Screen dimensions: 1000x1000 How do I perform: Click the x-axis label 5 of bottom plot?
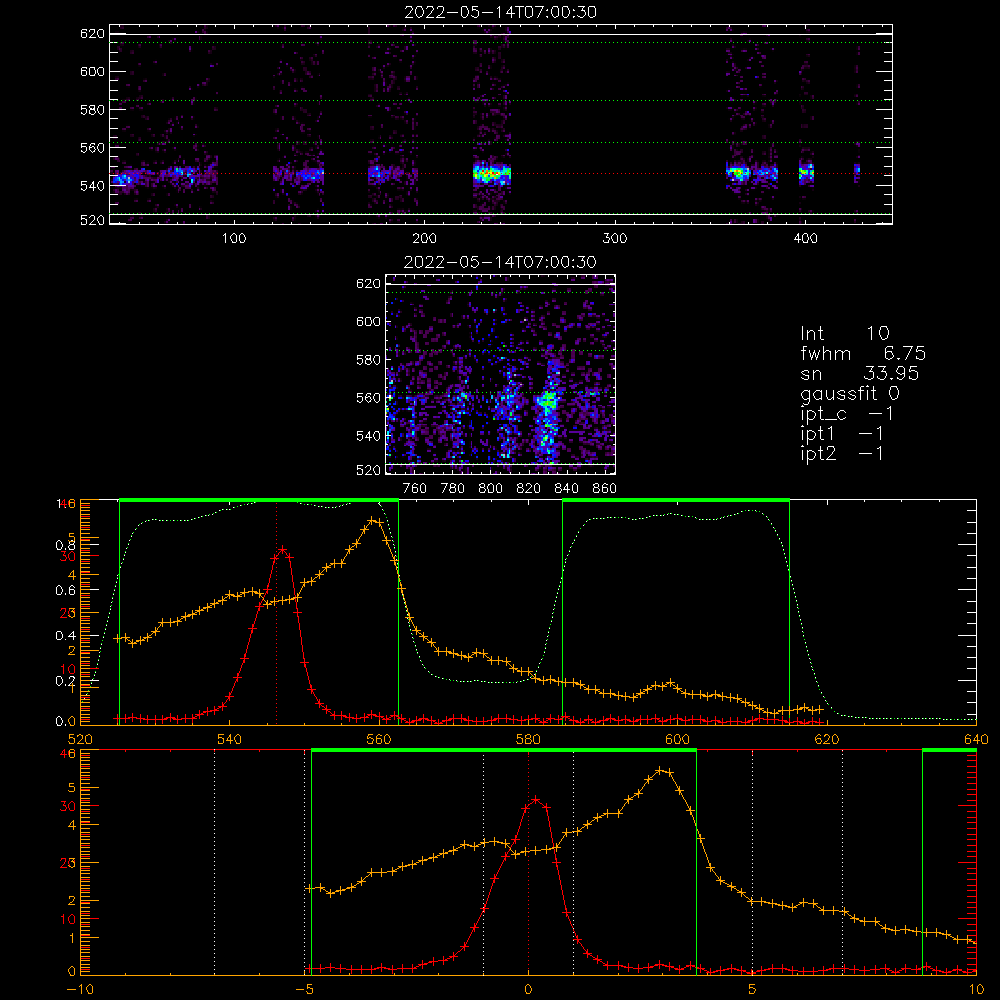(753, 989)
